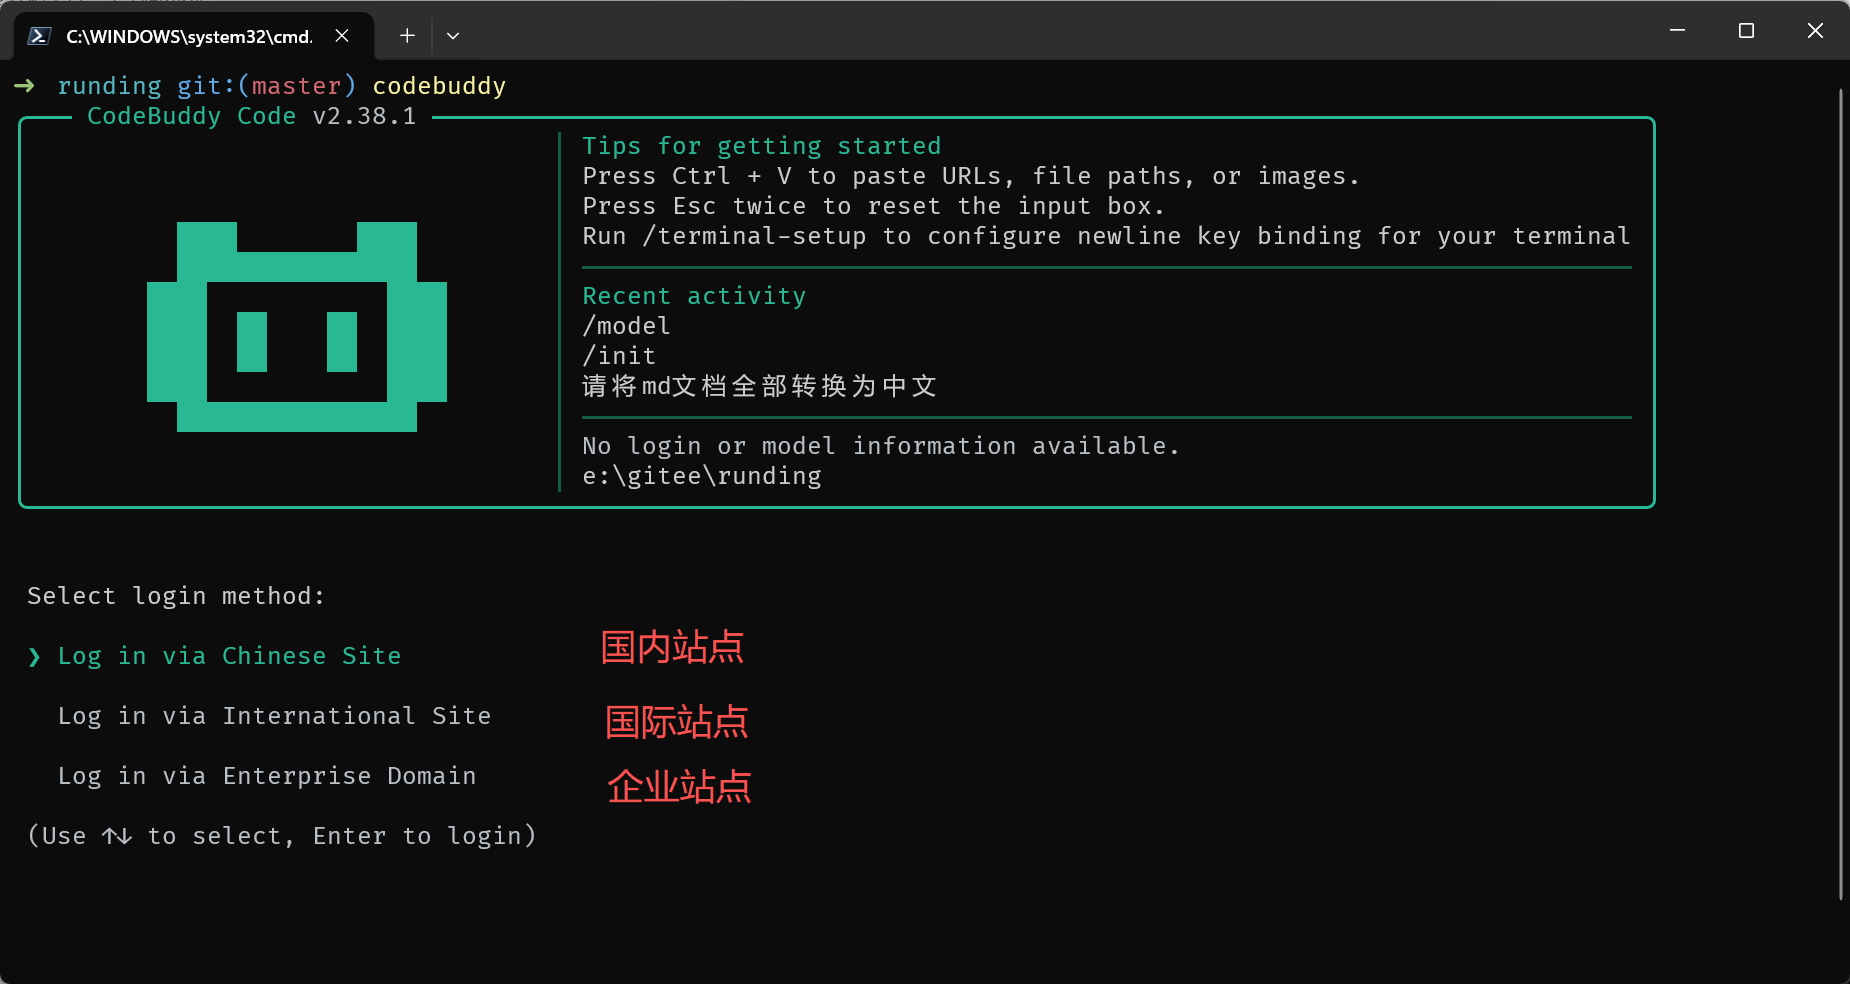Image resolution: width=1850 pixels, height=984 pixels.
Task: Minimize the terminal window
Action: (x=1677, y=31)
